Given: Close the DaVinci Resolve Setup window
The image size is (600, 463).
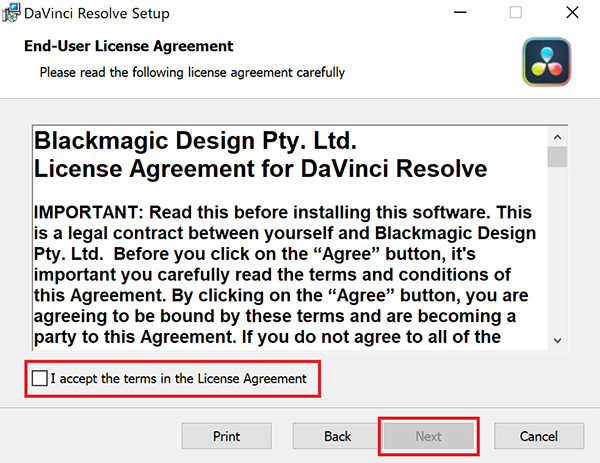Looking at the screenshot, I should (x=572, y=13).
